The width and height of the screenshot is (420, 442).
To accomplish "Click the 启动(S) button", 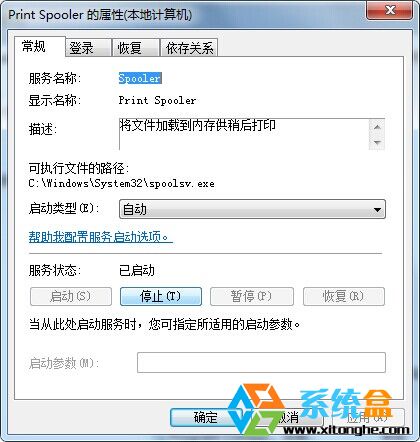I will point(71,296).
